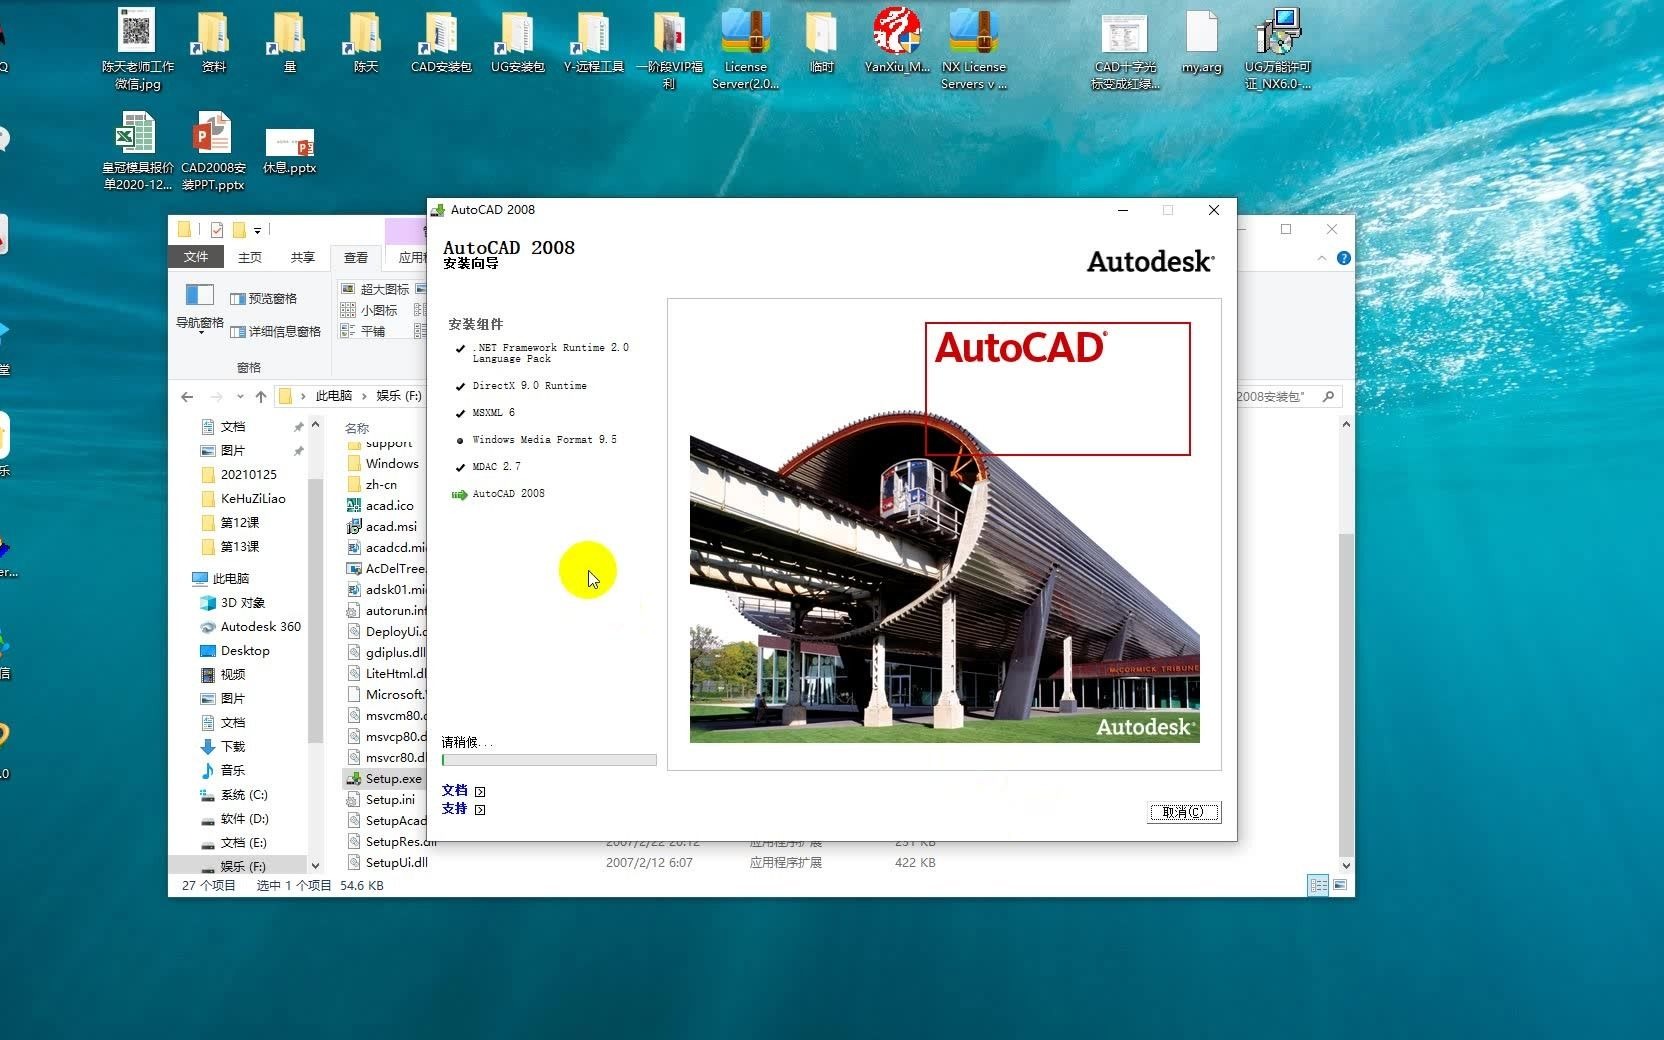
Task: Collapse the Explorer ribbon chevron
Action: click(x=1321, y=258)
